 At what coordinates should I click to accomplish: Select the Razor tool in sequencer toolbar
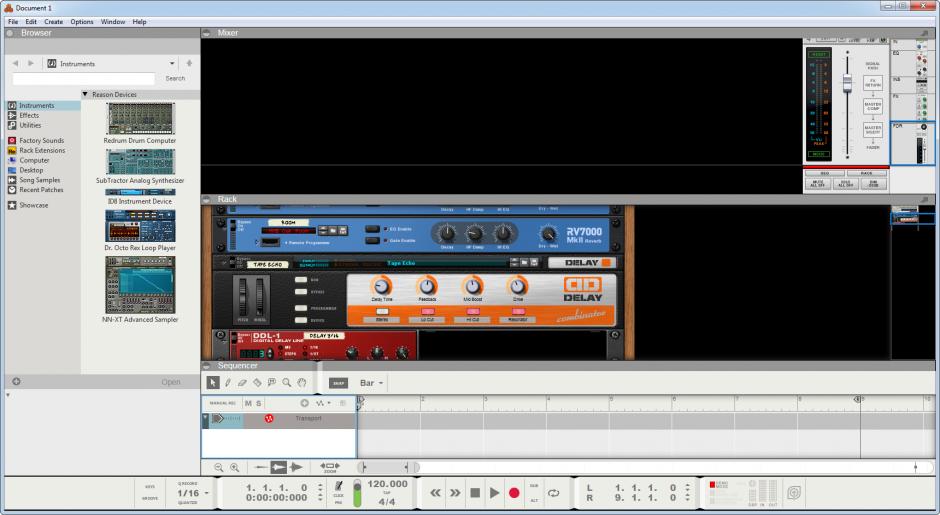tap(257, 383)
